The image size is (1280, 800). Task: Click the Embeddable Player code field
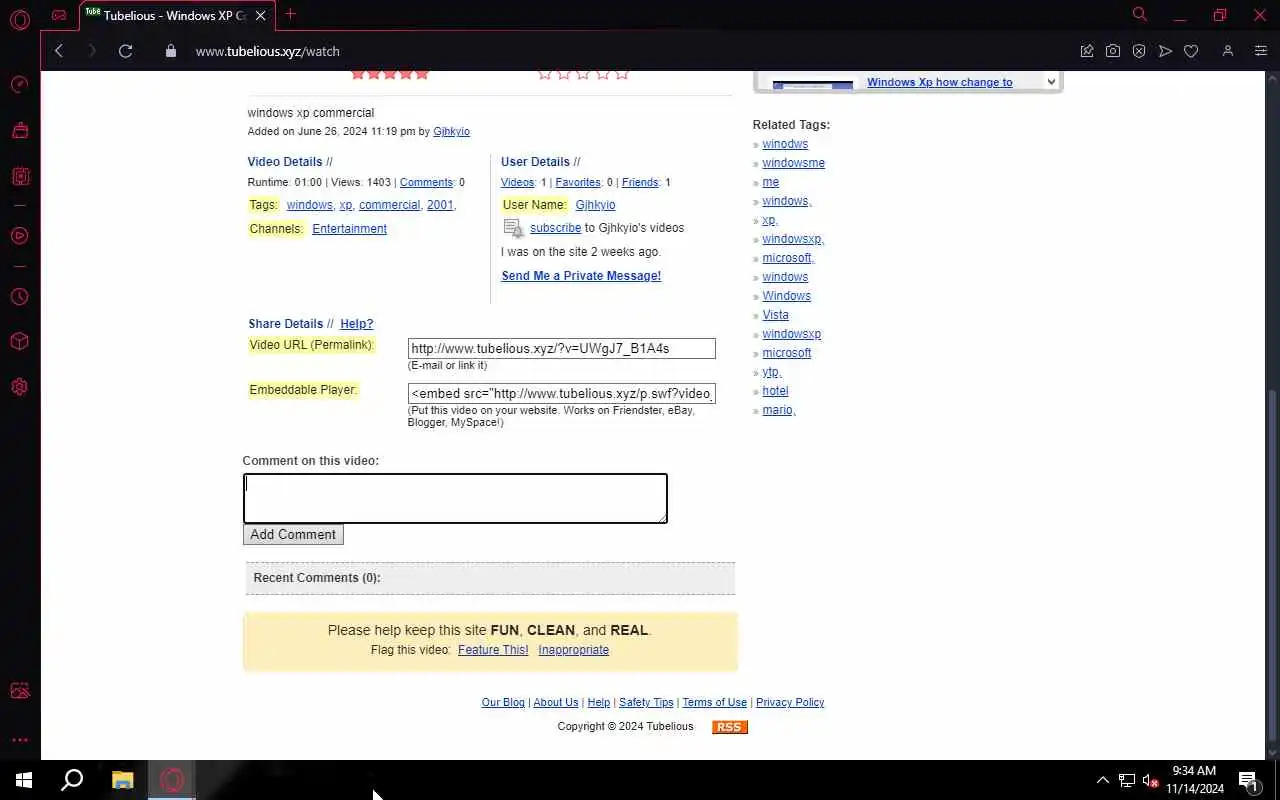tap(562, 394)
